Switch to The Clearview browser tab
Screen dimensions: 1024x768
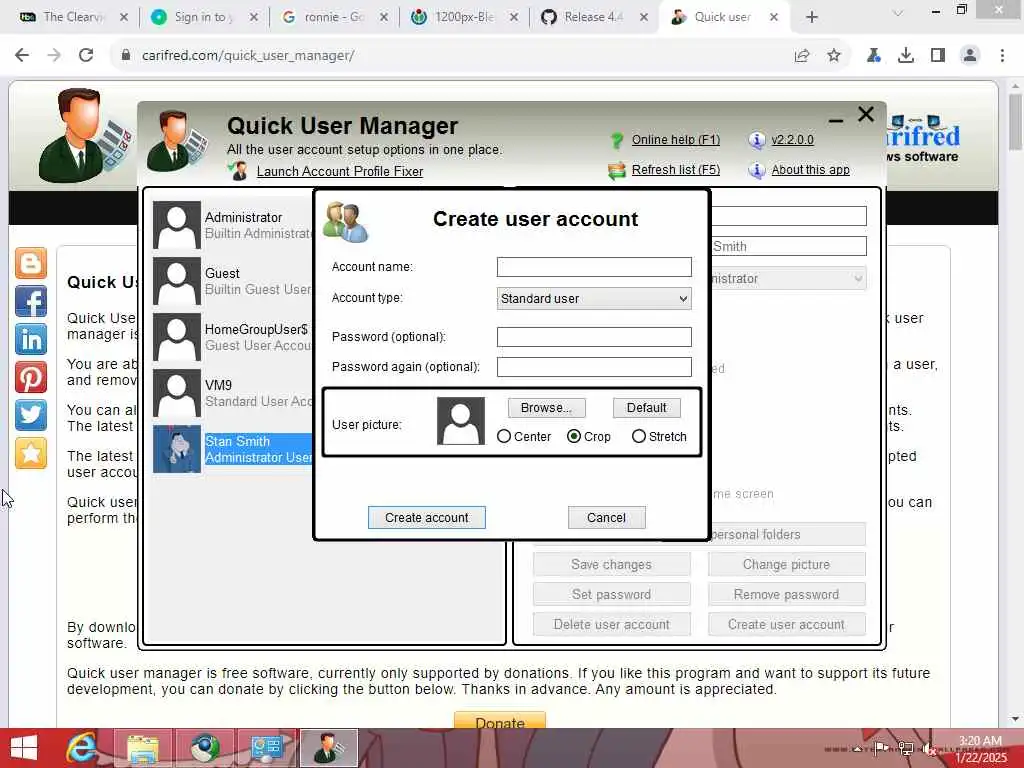coord(73,17)
